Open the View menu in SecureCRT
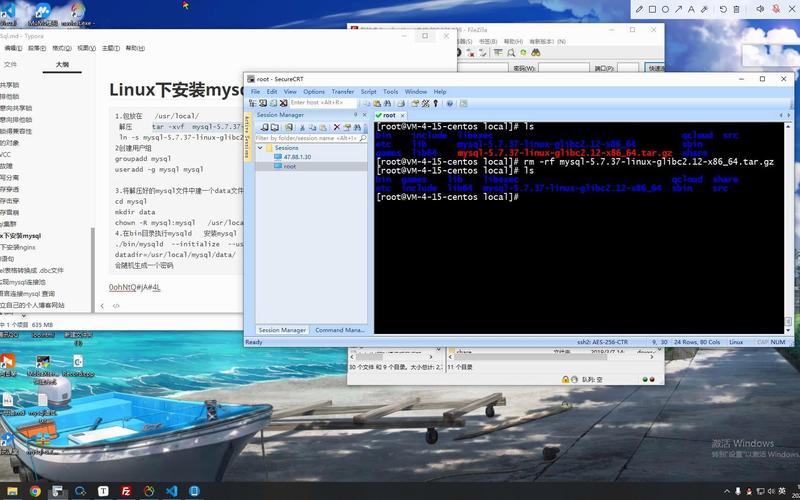Screen dimensions: 800x500 [290, 92]
